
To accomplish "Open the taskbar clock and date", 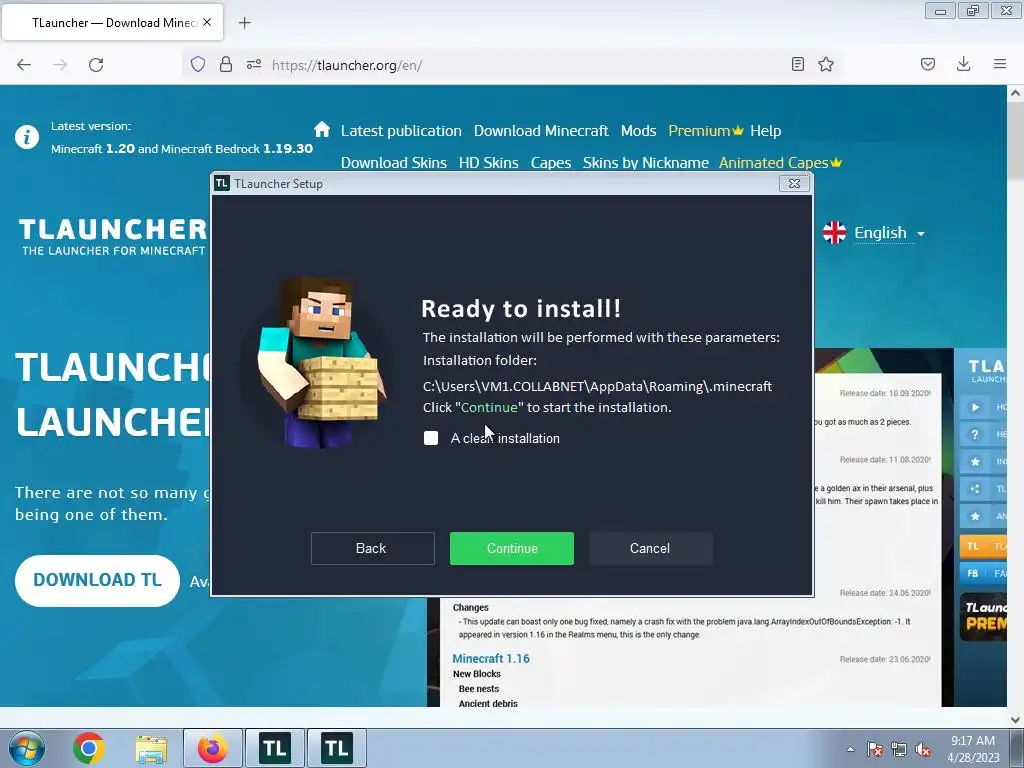I will coord(973,749).
